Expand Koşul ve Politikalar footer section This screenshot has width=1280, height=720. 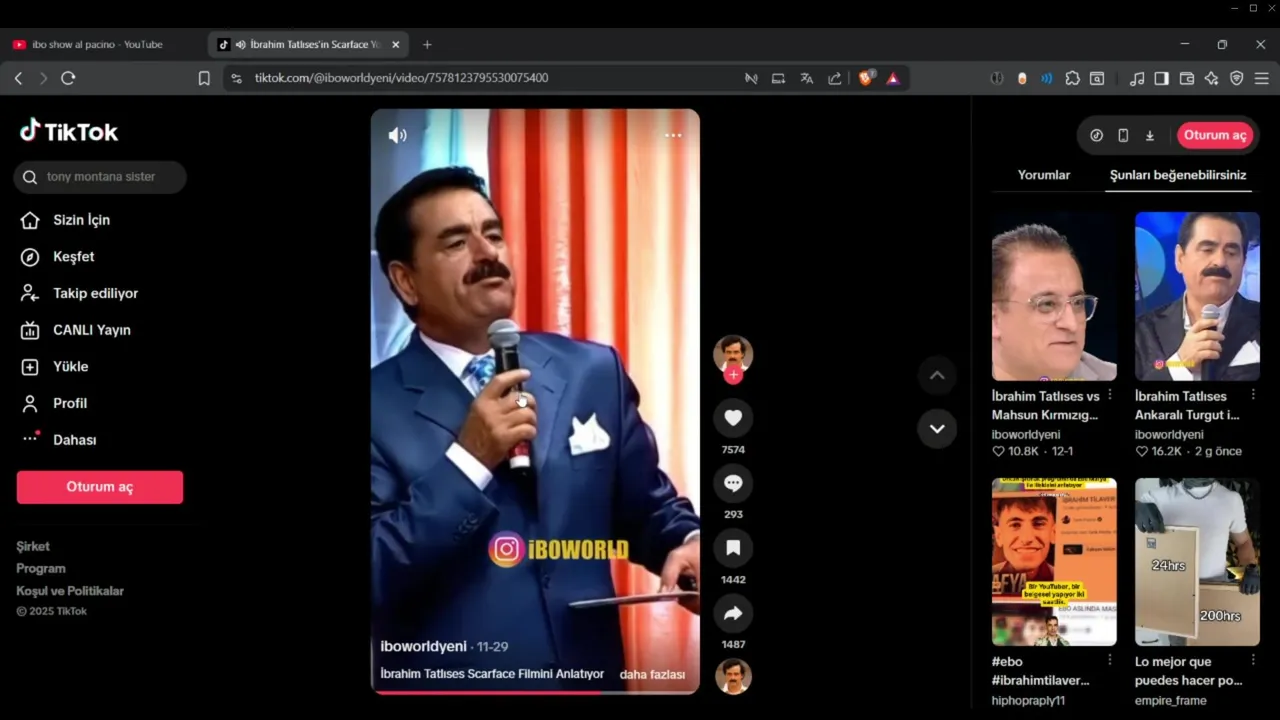[x=70, y=591]
